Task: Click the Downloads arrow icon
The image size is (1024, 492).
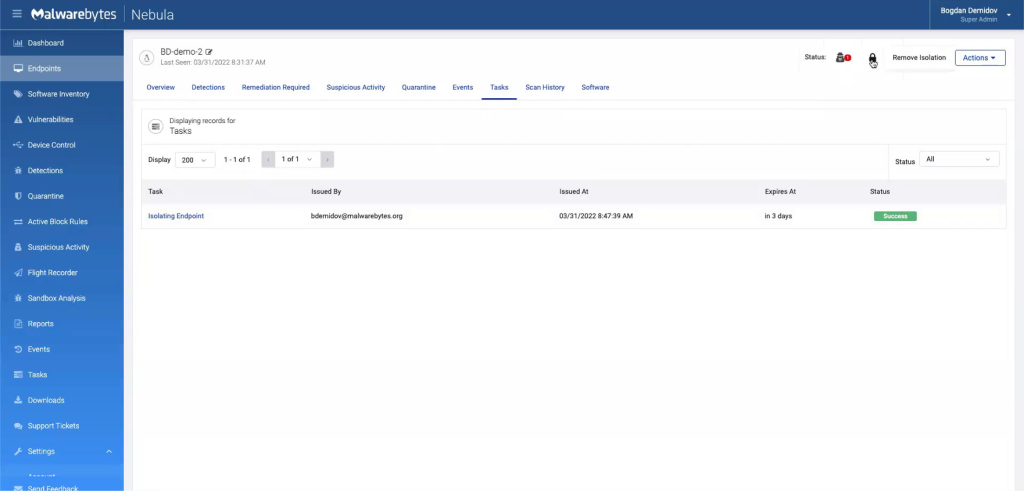Action: click(18, 400)
